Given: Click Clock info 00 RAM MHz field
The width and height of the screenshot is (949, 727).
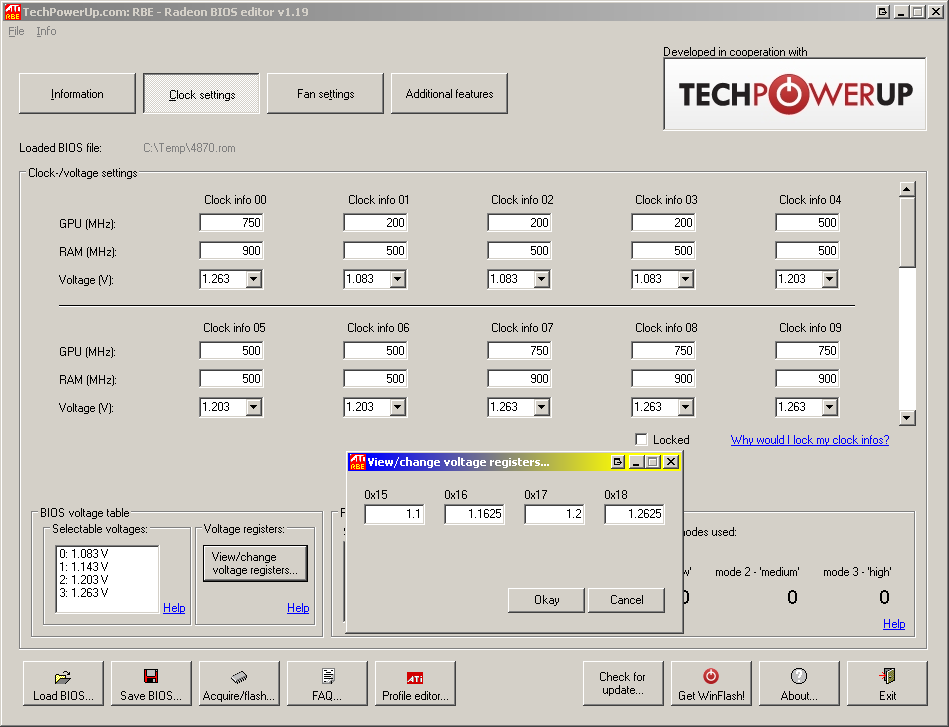Looking at the screenshot, I should (x=231, y=251).
